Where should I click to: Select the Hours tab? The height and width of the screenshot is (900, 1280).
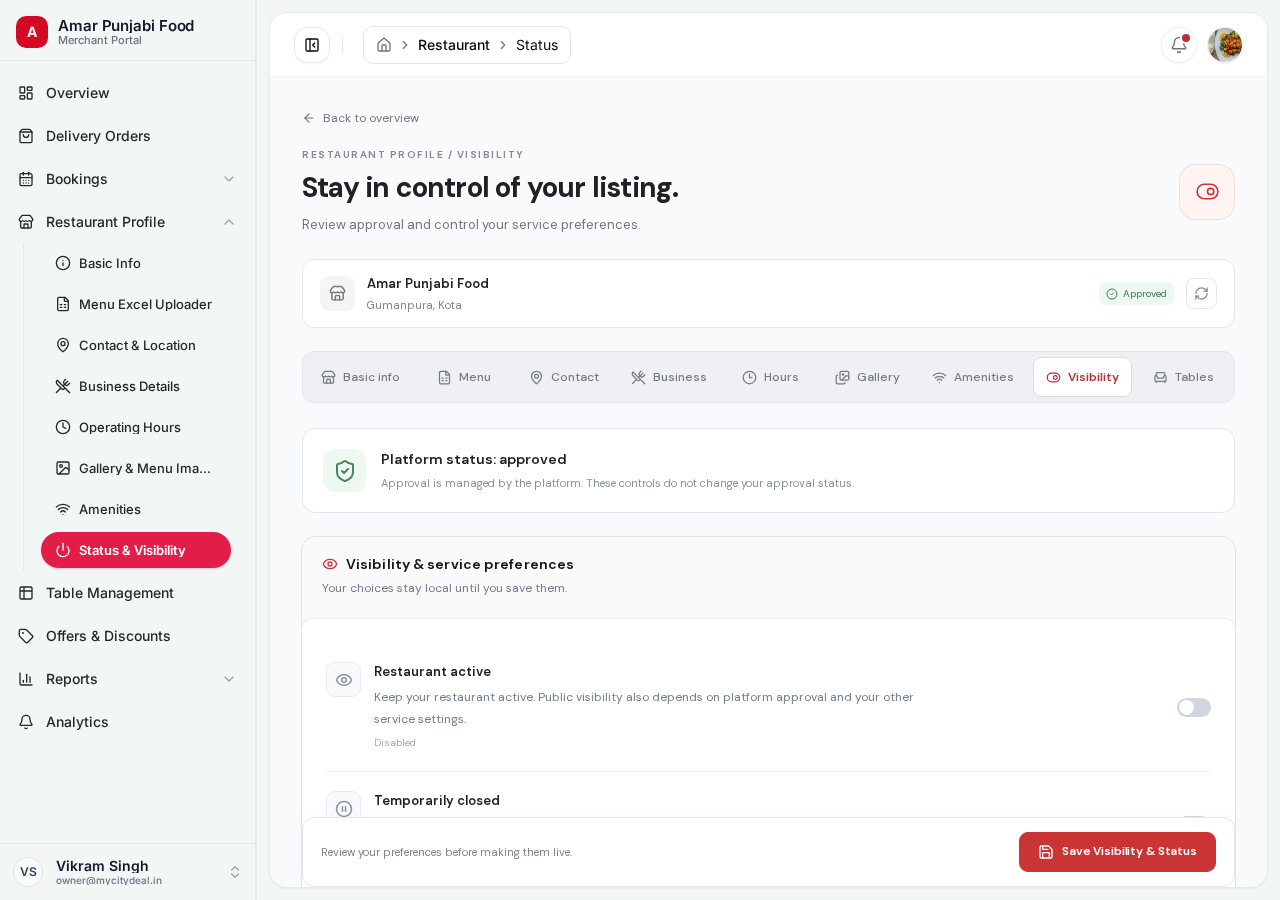click(771, 377)
